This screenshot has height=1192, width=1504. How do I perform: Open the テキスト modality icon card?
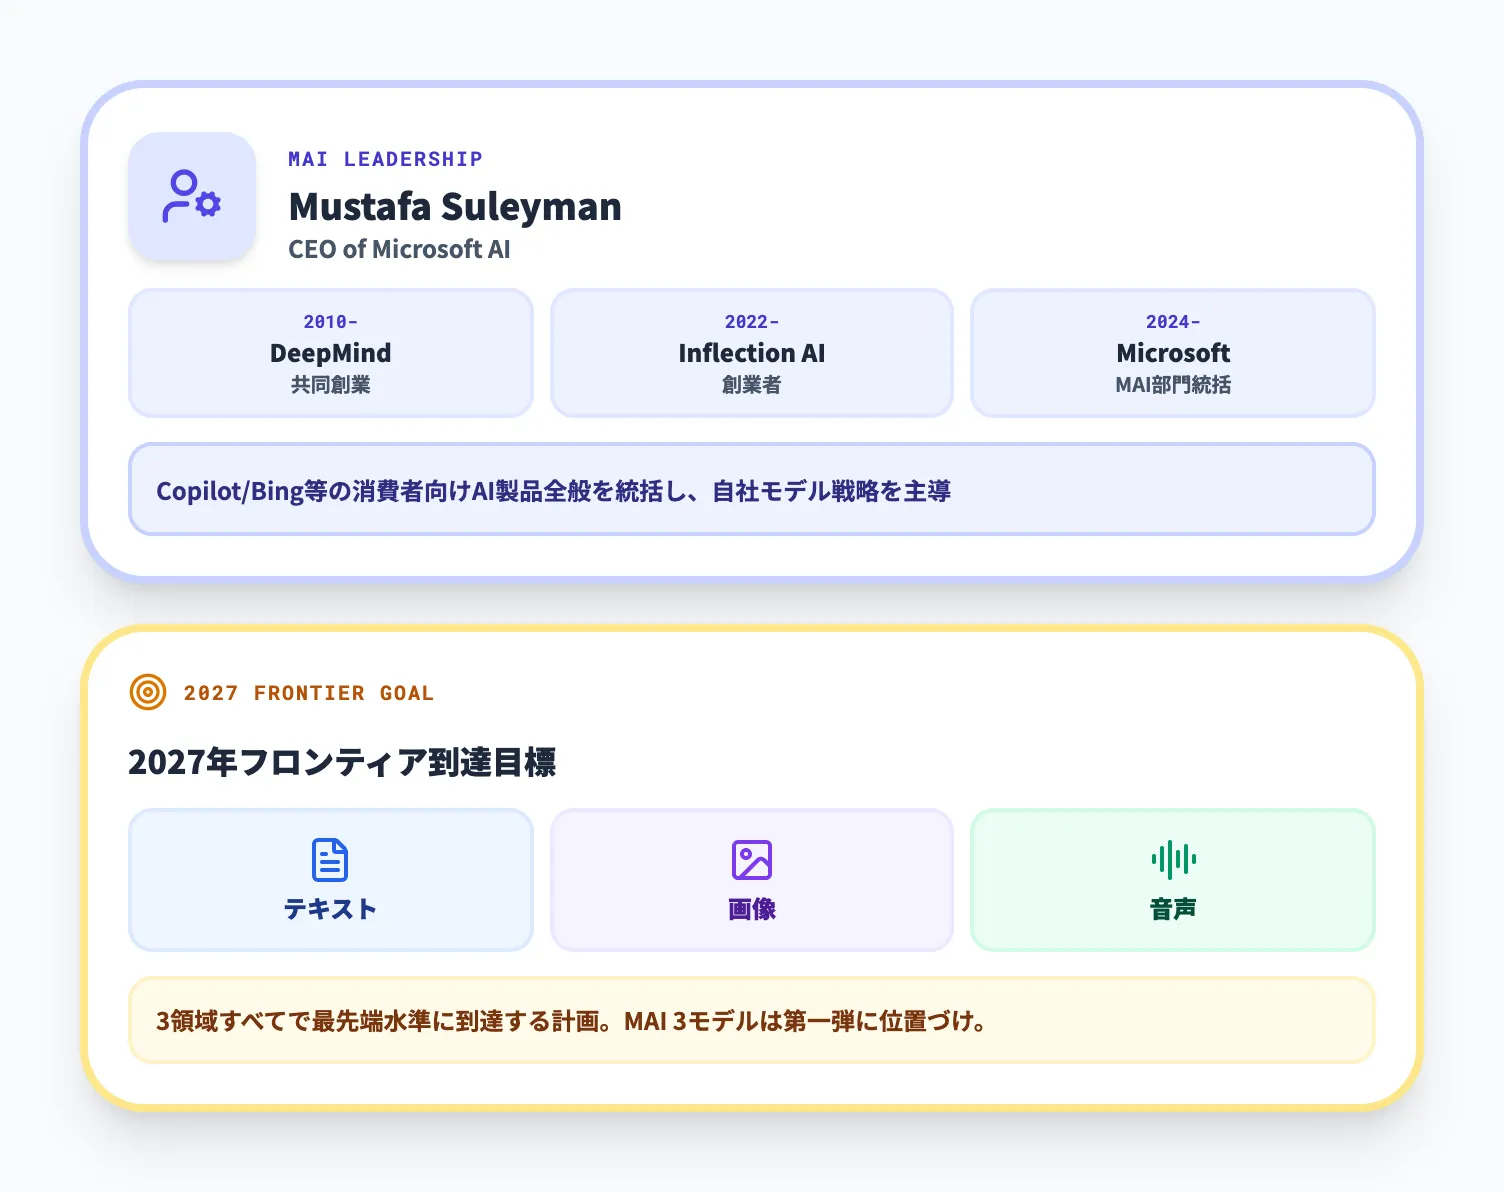point(330,880)
